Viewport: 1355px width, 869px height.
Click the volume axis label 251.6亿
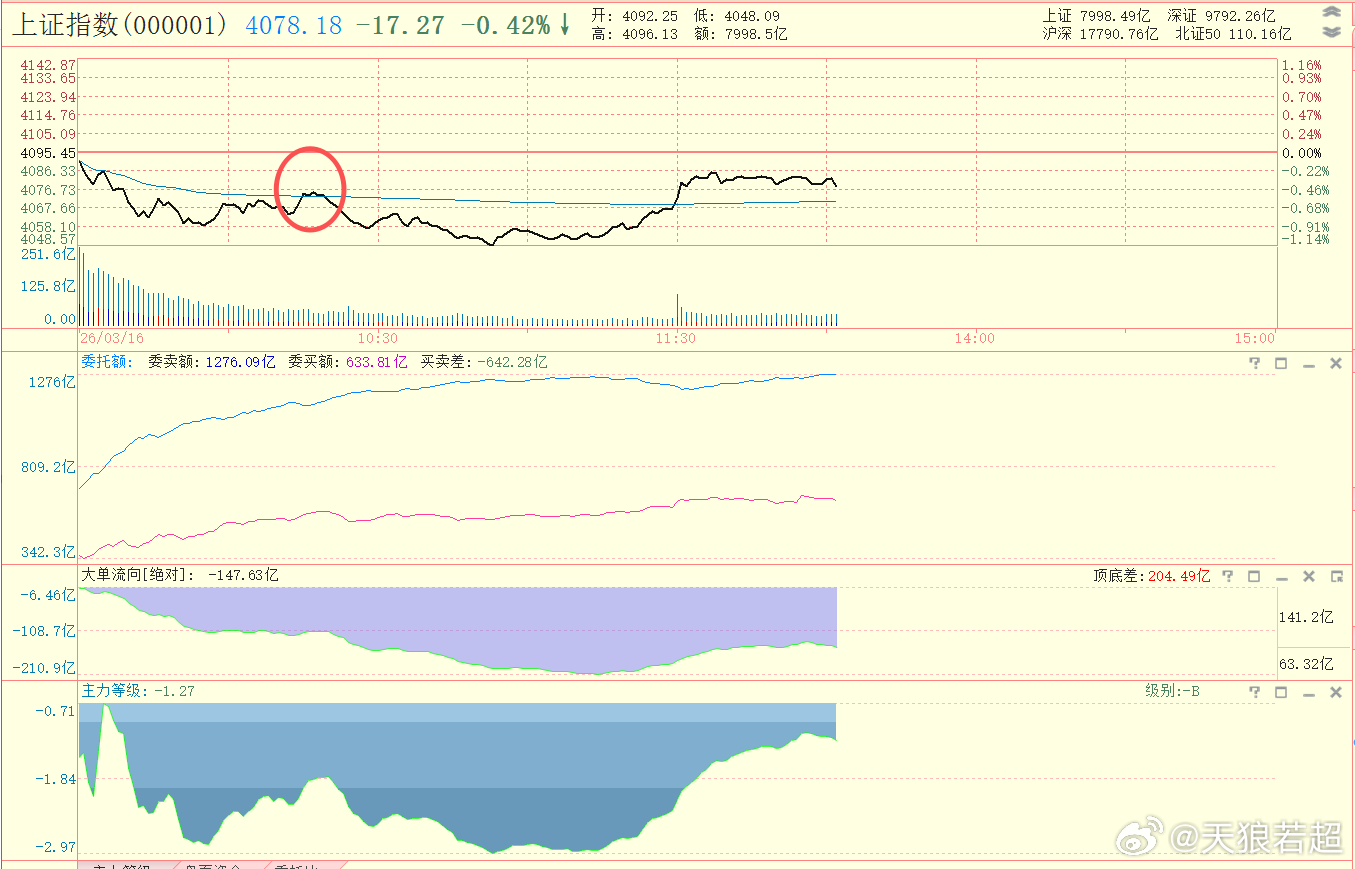(48, 254)
